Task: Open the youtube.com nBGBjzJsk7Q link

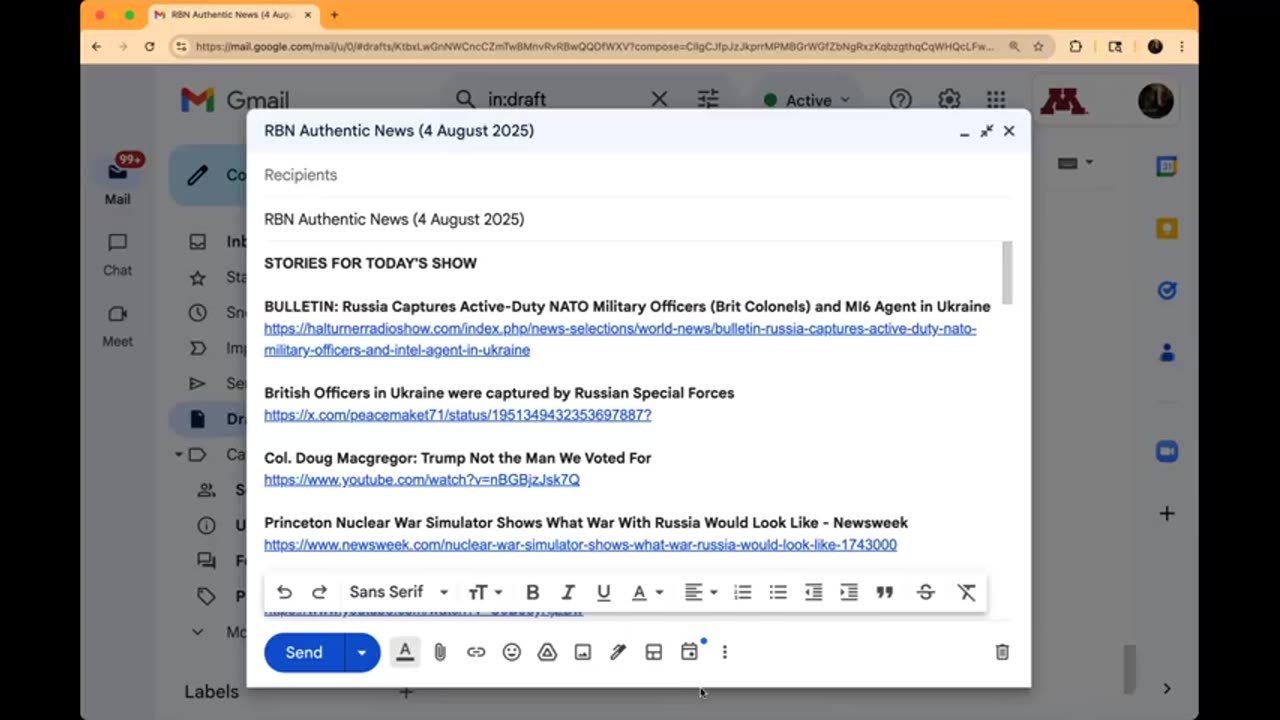Action: click(x=422, y=480)
